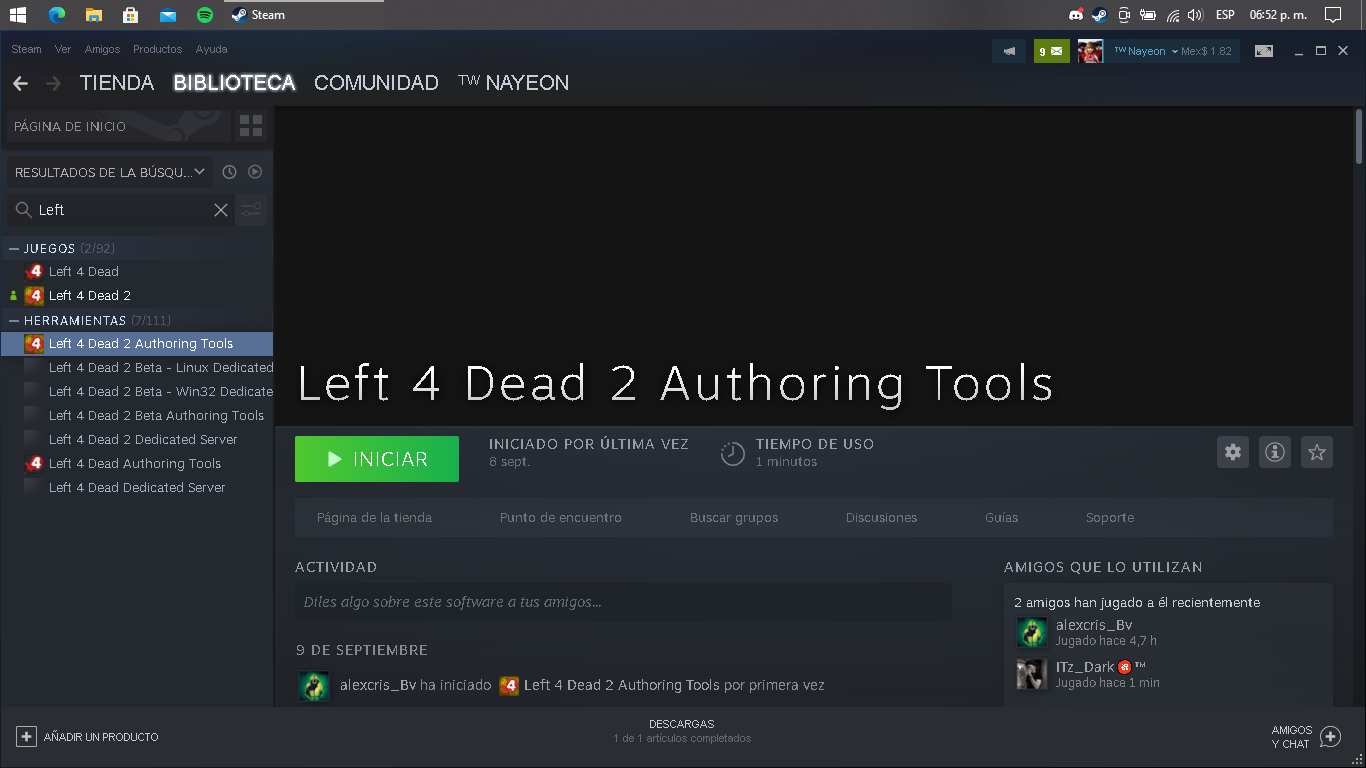Click the activity box to tell friends something
Image resolution: width=1366 pixels, height=768 pixels.
[623, 602]
